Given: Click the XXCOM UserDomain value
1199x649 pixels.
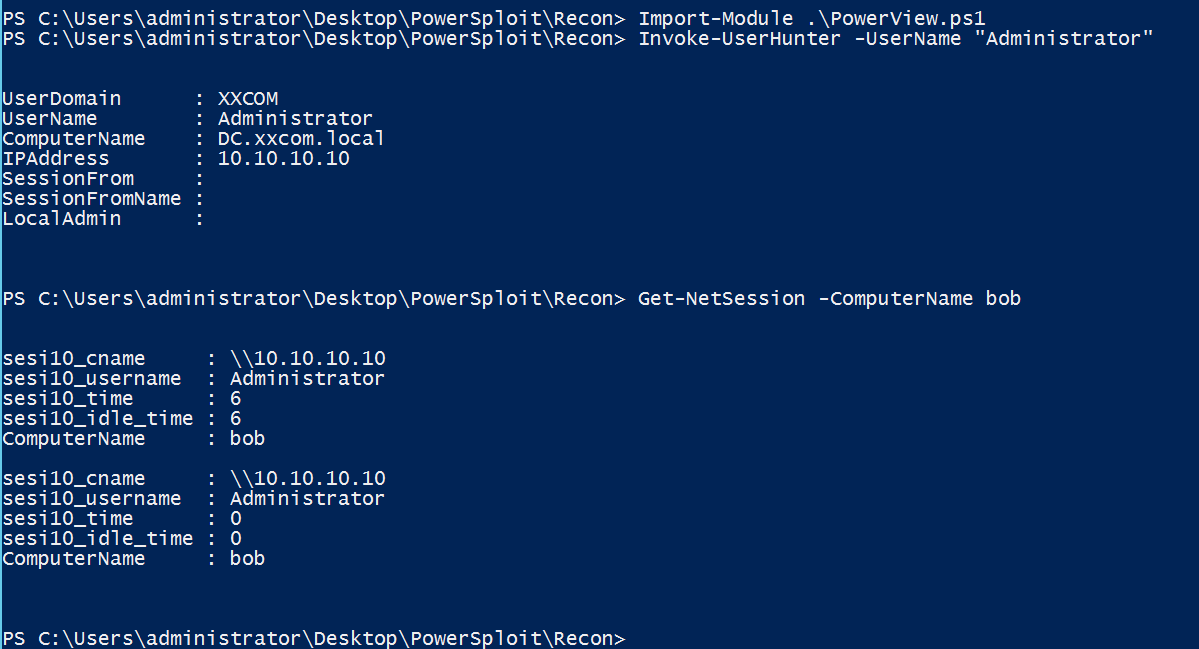Looking at the screenshot, I should click(x=248, y=98).
